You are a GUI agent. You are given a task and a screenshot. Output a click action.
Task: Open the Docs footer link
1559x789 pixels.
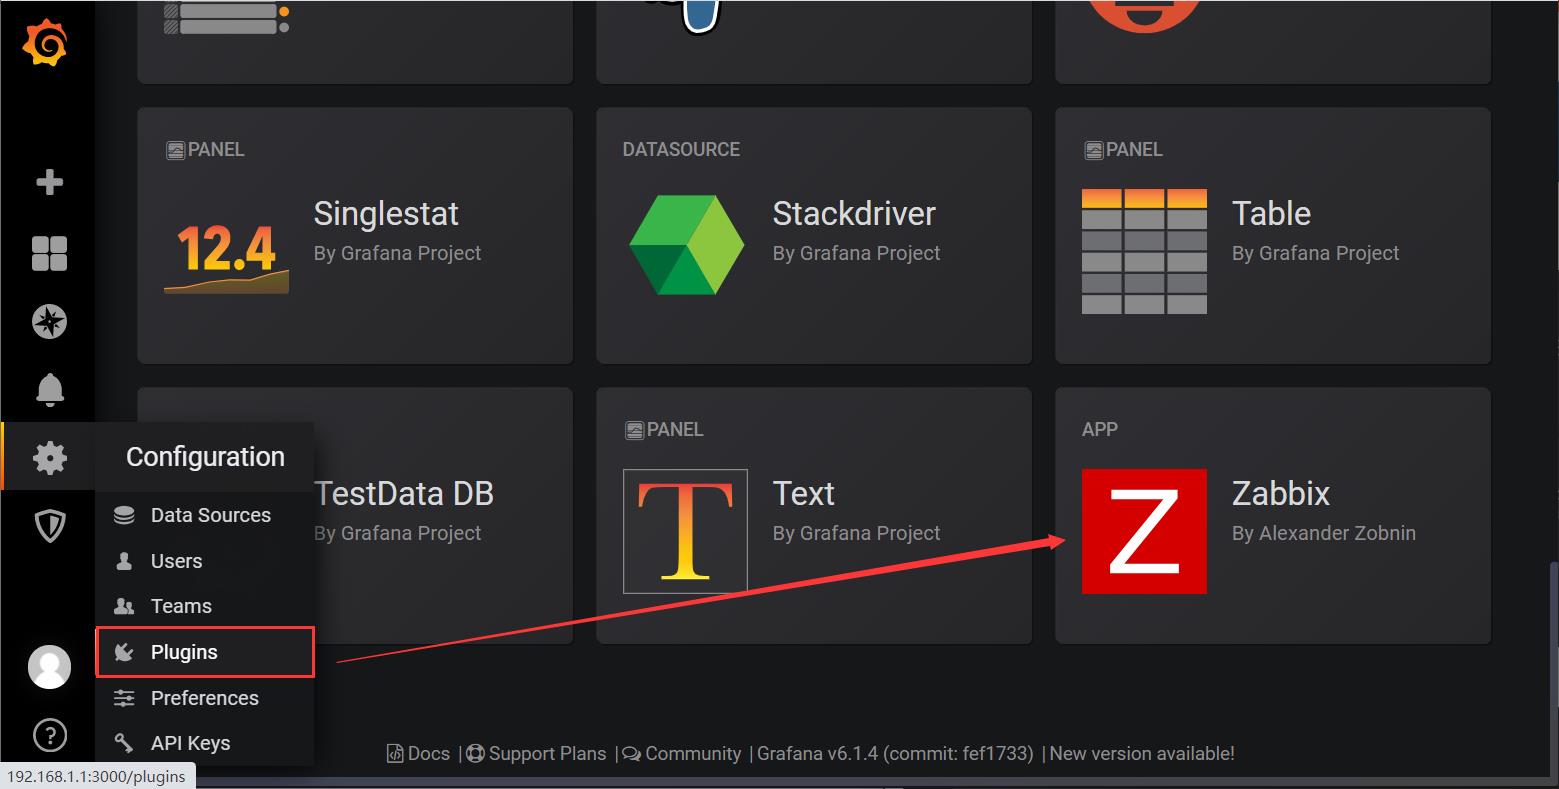point(419,754)
